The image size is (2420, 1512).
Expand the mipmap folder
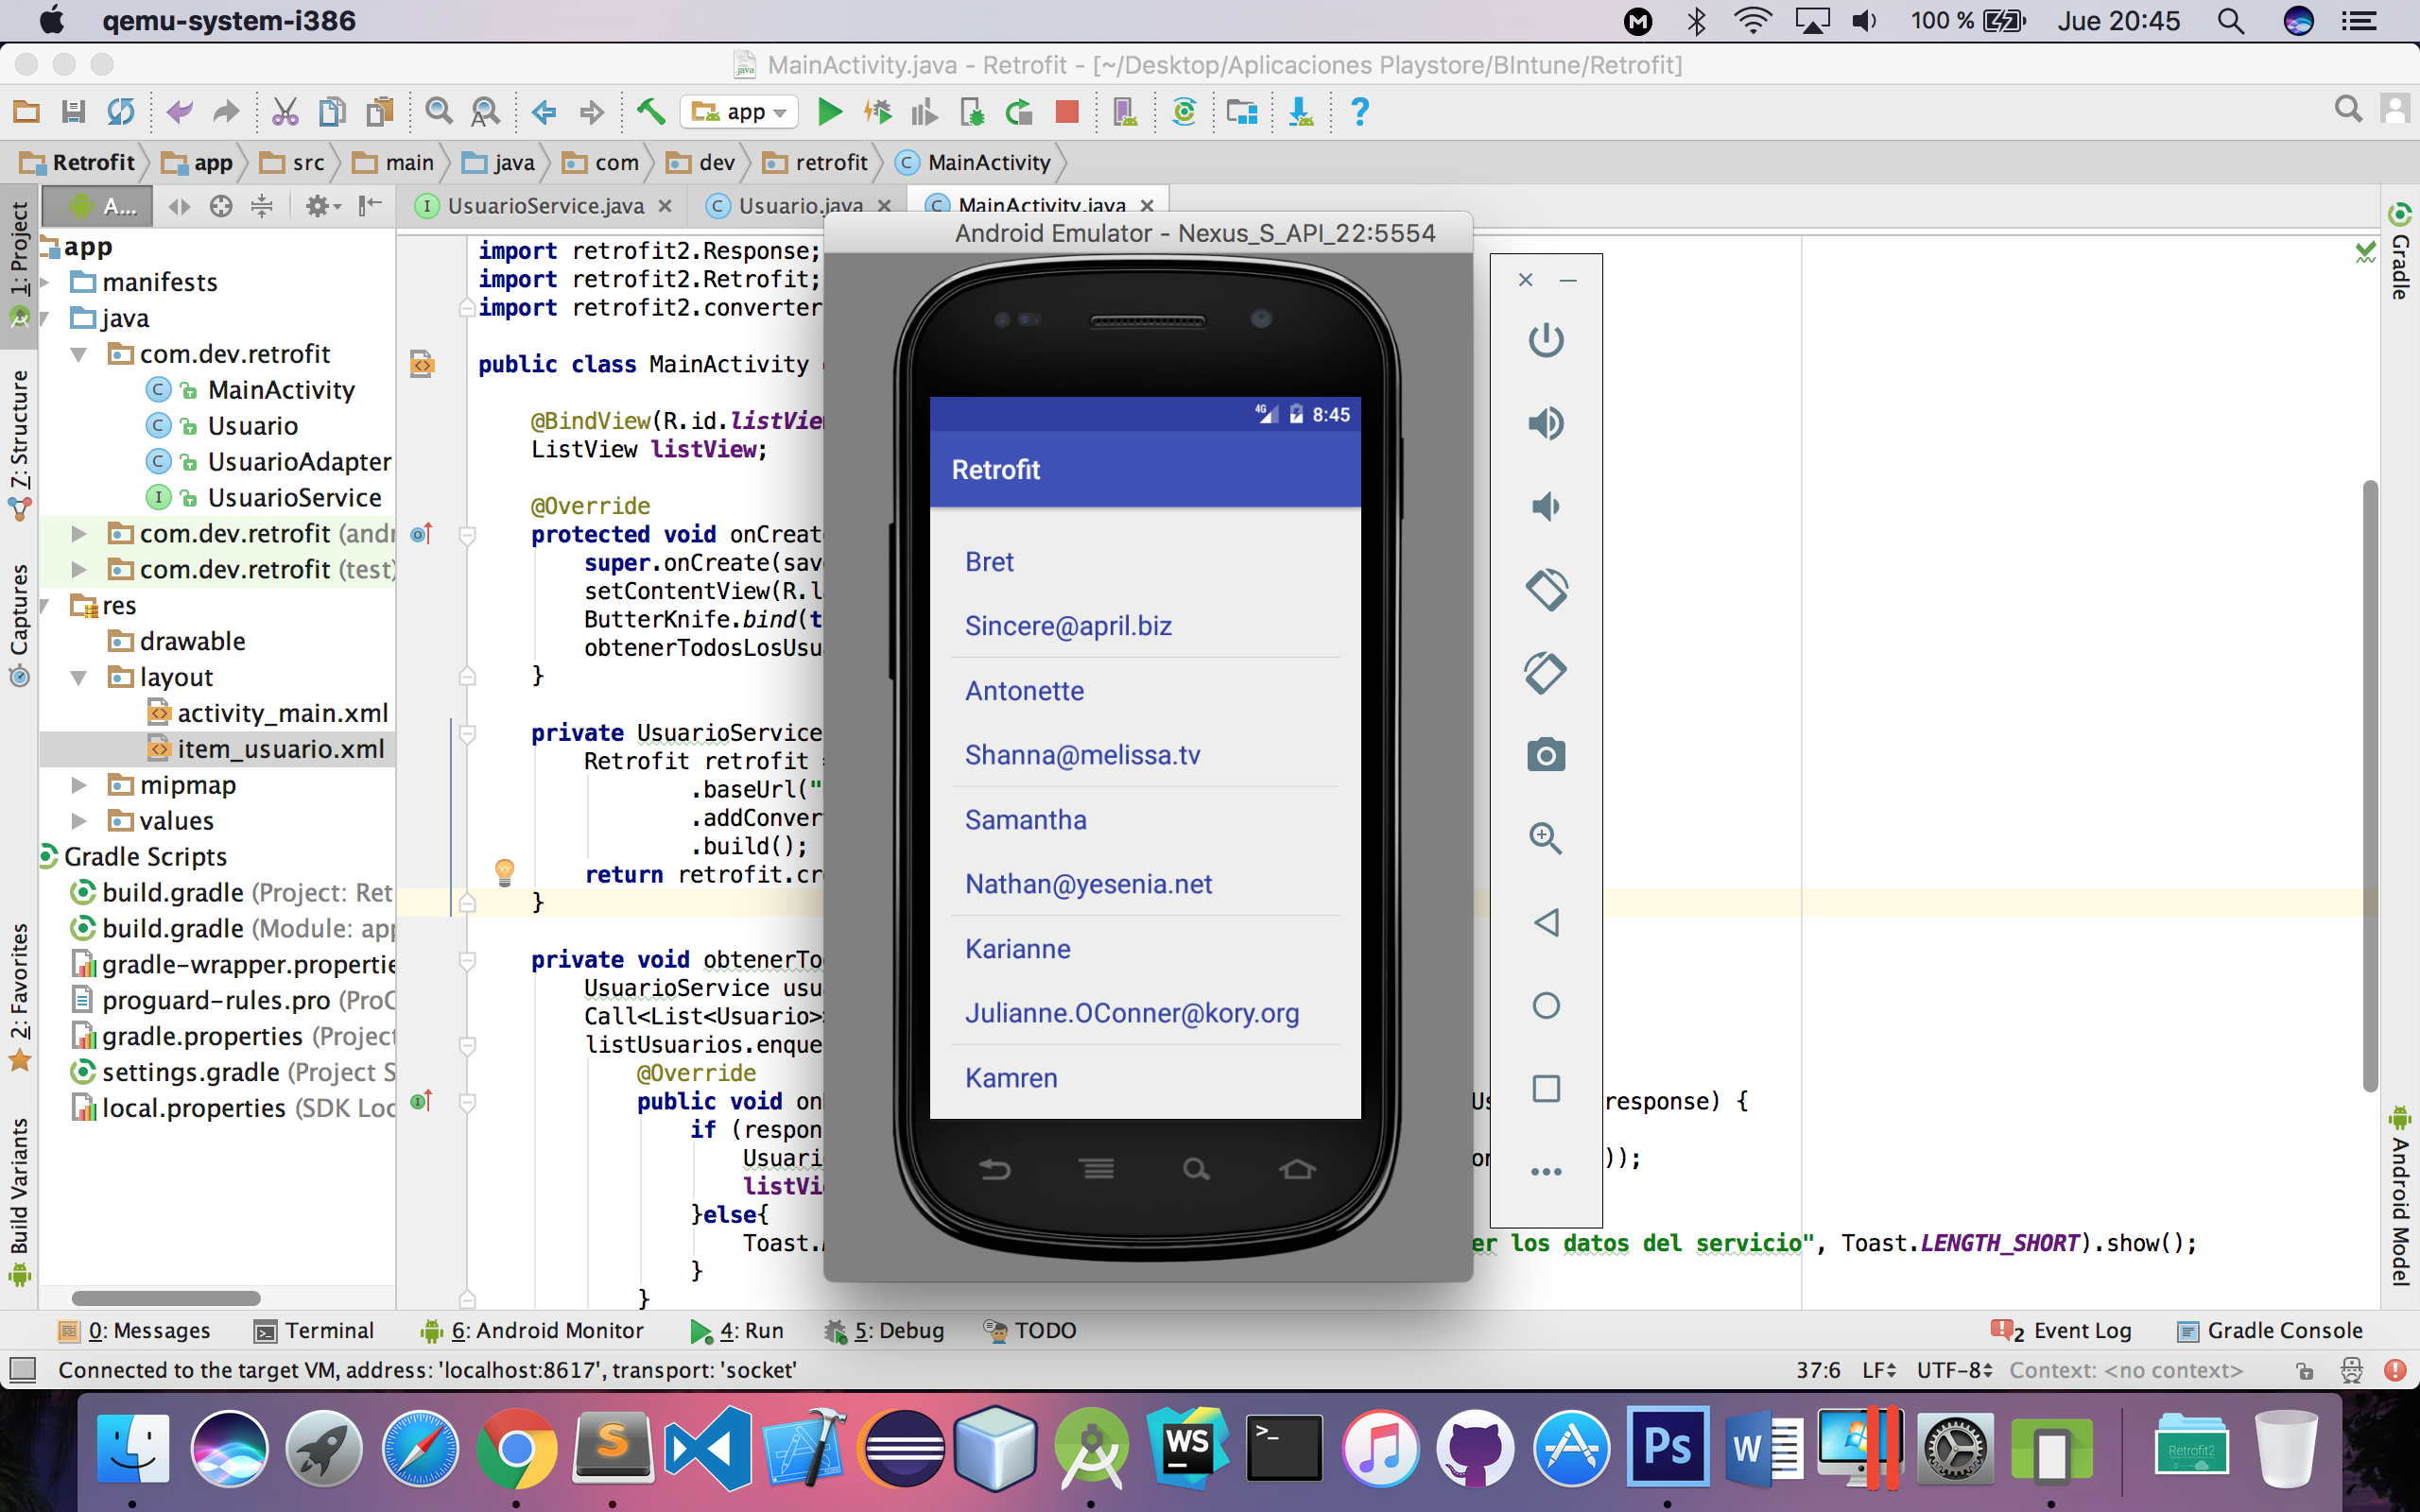tap(79, 785)
